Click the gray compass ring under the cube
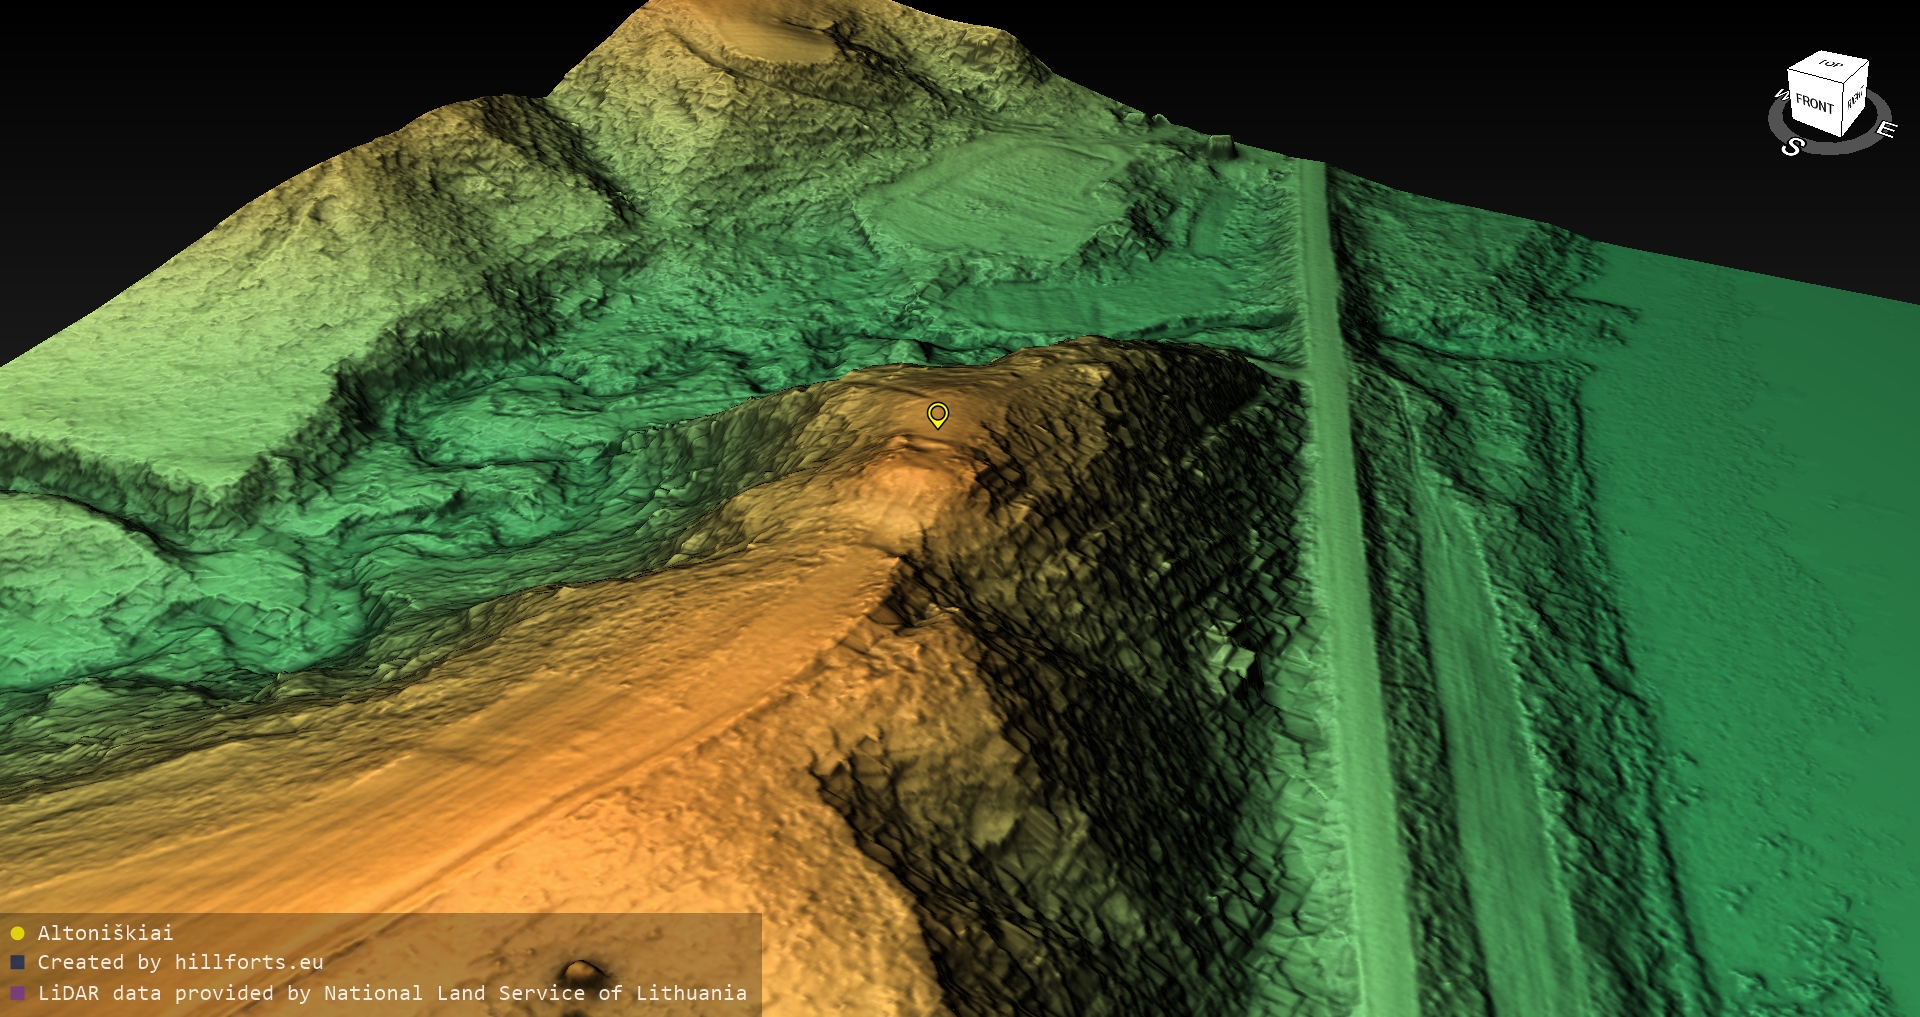The height and width of the screenshot is (1017, 1920). tap(1835, 148)
